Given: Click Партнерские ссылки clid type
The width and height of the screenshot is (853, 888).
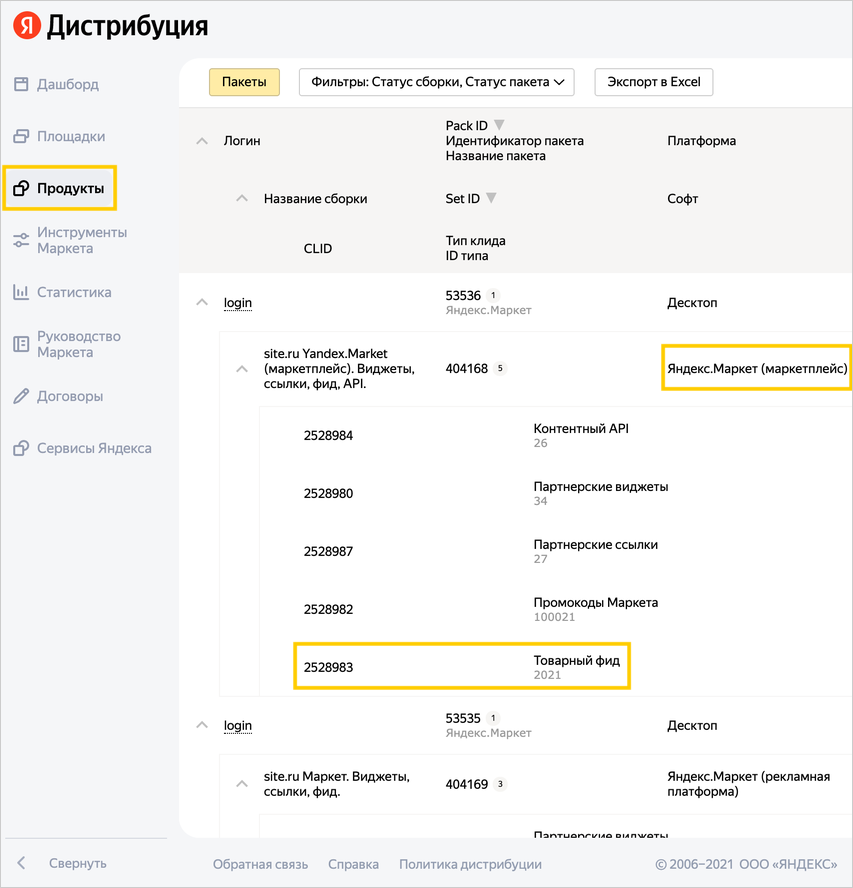Looking at the screenshot, I should (596, 545).
